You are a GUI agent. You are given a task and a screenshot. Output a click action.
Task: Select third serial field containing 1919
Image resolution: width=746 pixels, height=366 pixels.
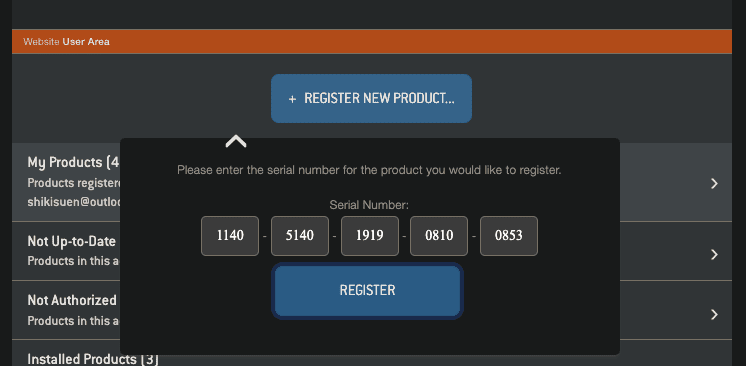(370, 236)
